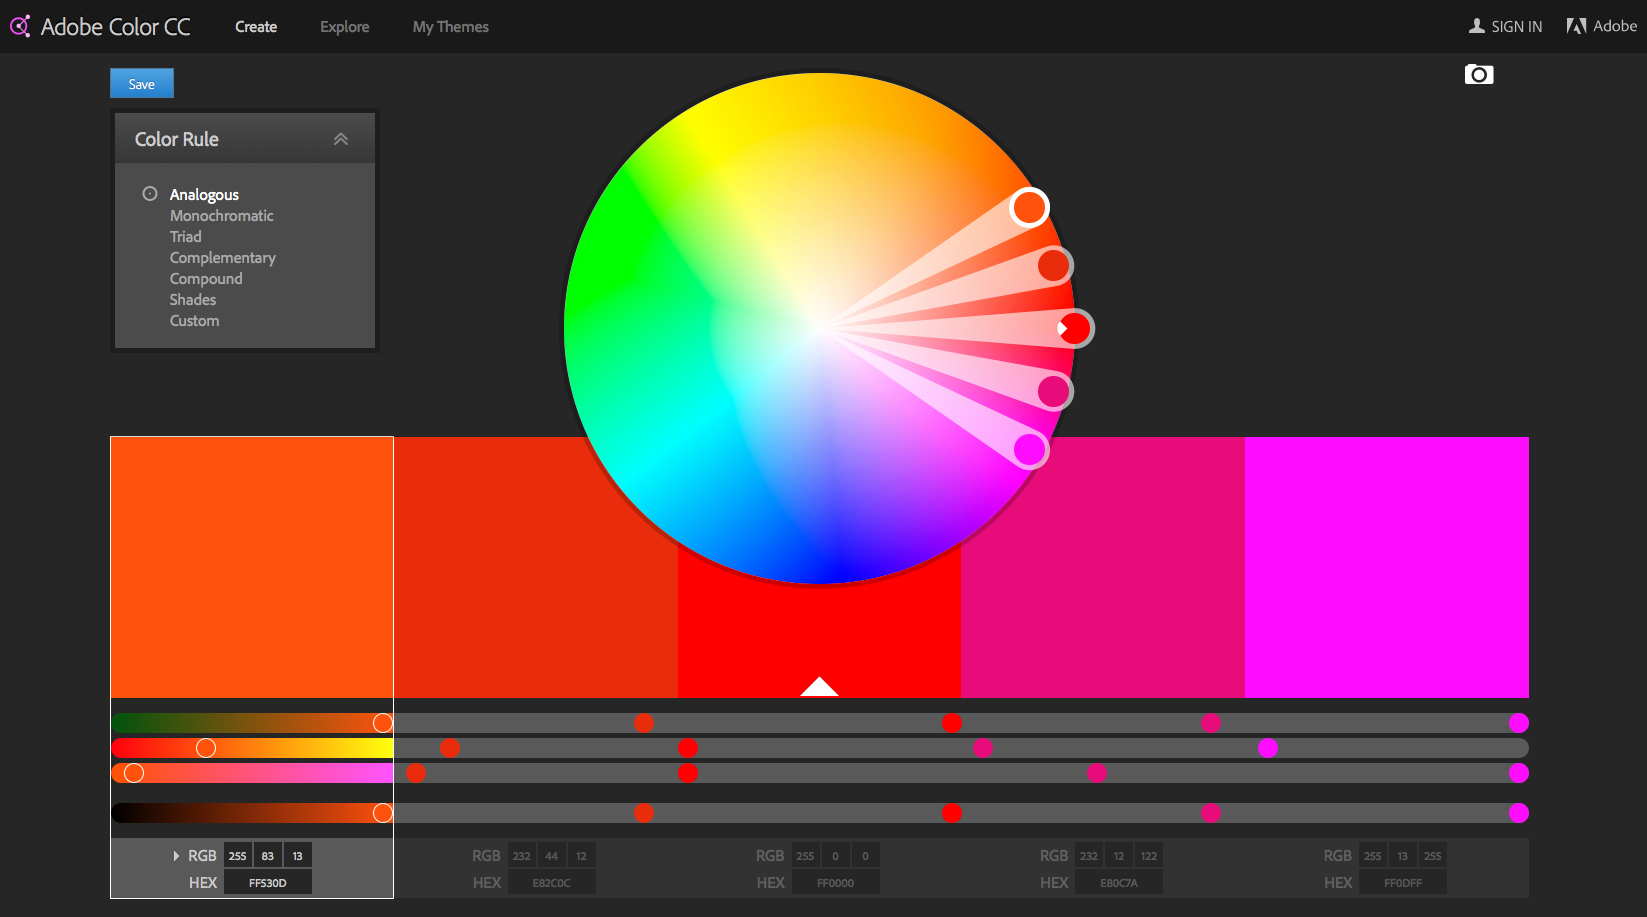Open the camera icon to create theme from image
The image size is (1647, 917).
pyautogui.click(x=1478, y=74)
